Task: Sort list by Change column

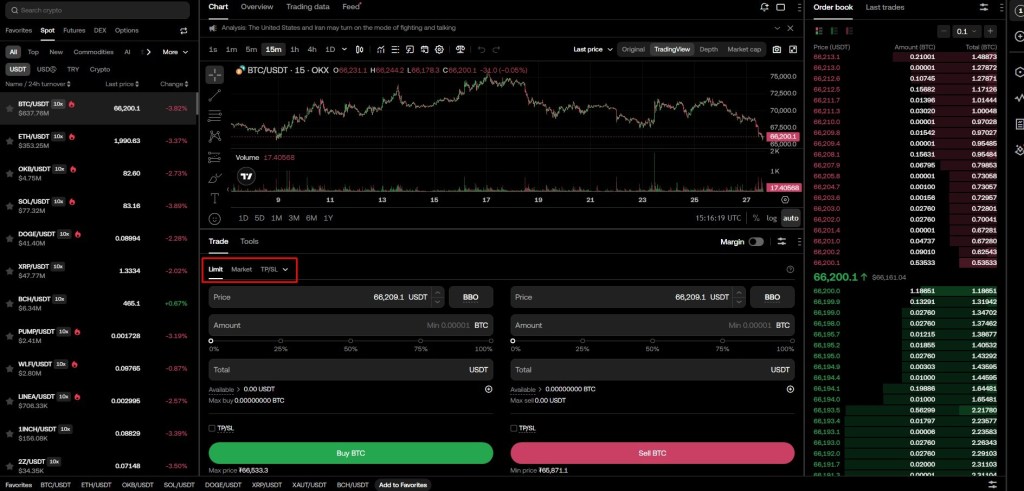Action: pyautogui.click(x=174, y=84)
